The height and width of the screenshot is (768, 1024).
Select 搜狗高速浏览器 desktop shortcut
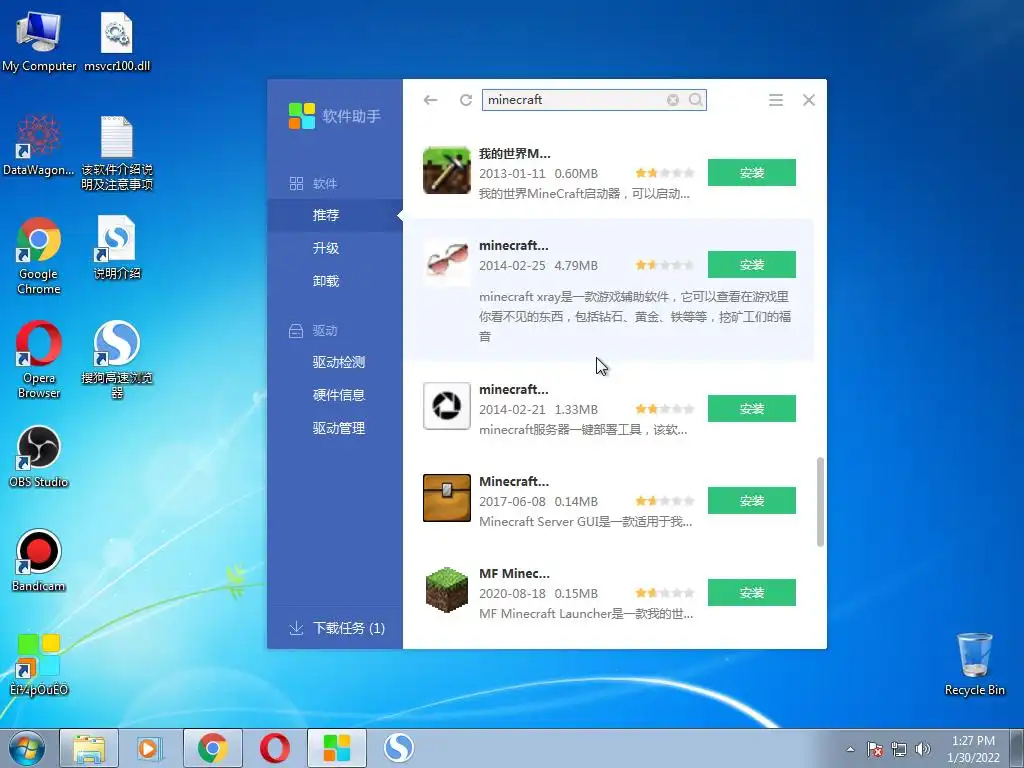117,360
